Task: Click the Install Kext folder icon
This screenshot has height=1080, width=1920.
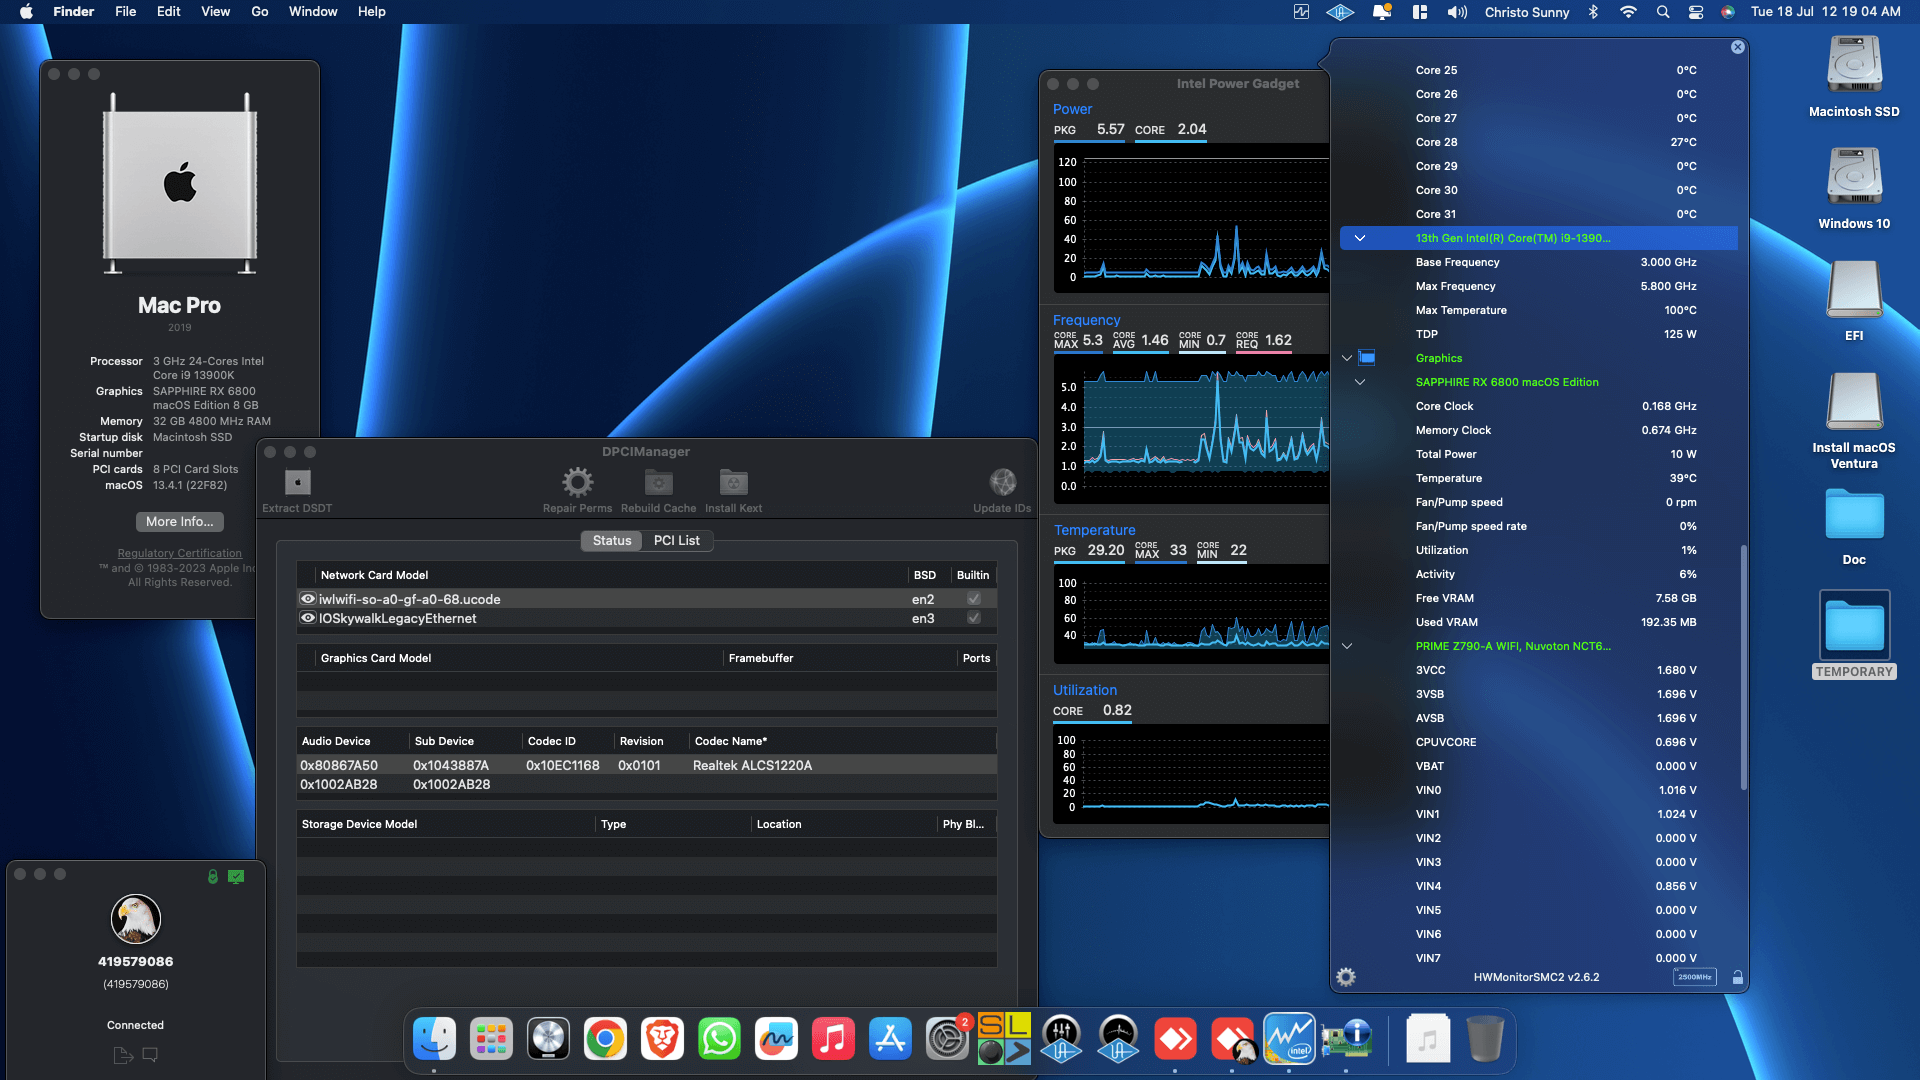Action: 733,483
